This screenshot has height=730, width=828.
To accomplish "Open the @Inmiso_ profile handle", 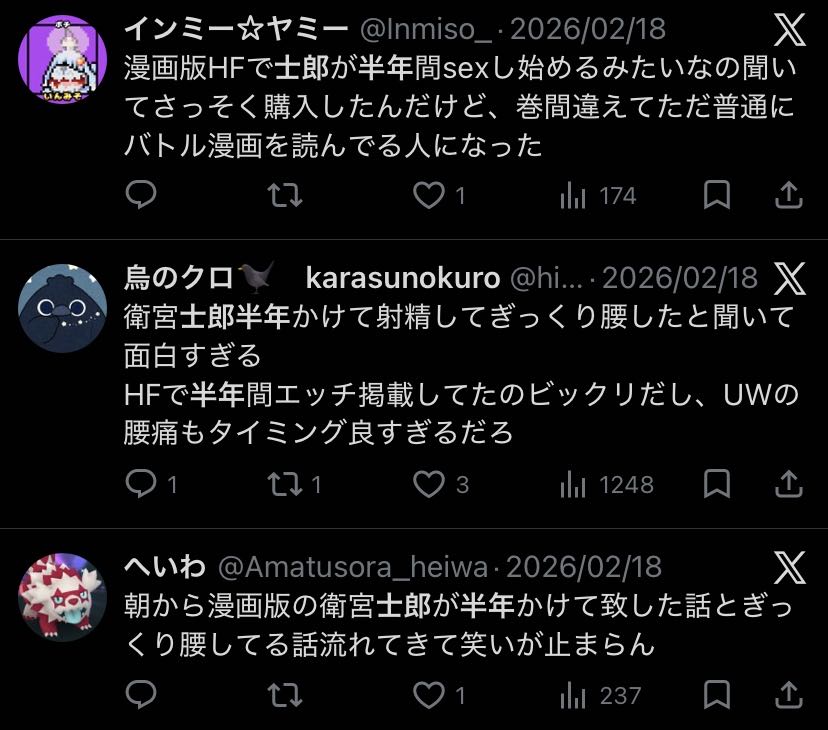I will (426, 29).
